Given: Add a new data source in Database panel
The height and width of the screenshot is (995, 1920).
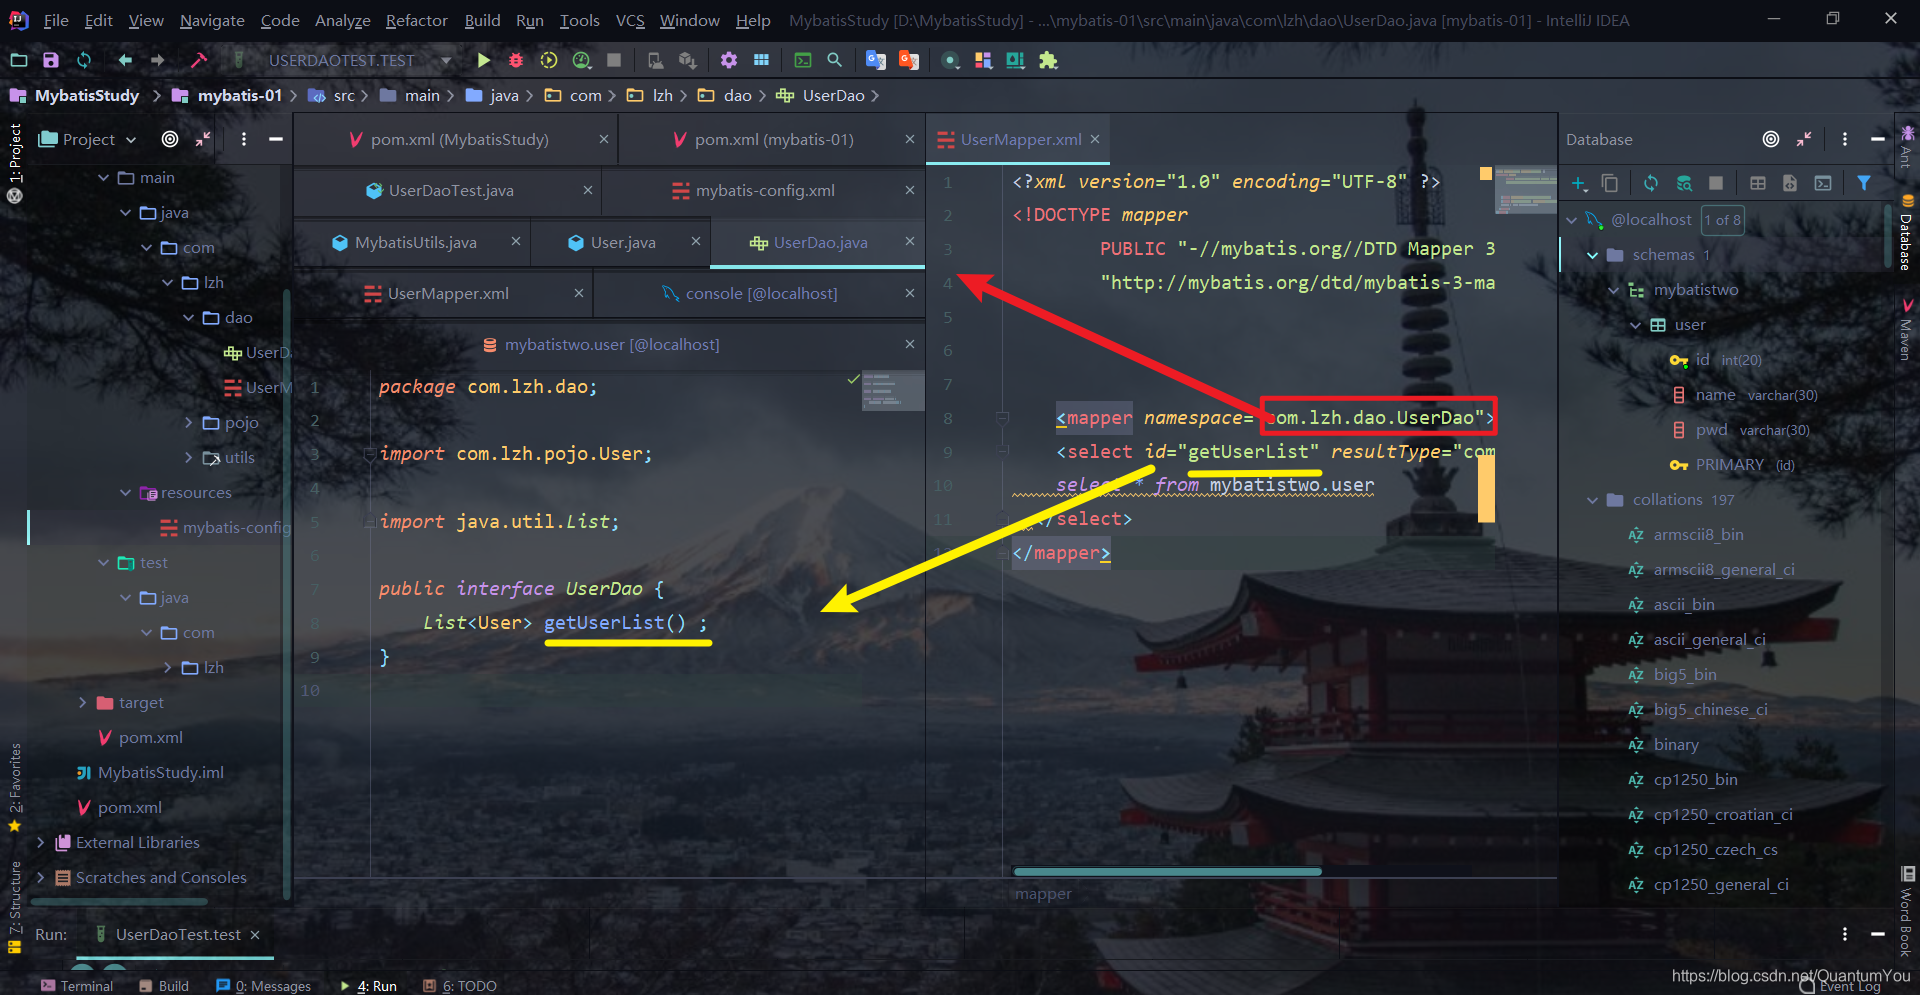Looking at the screenshot, I should point(1579,183).
